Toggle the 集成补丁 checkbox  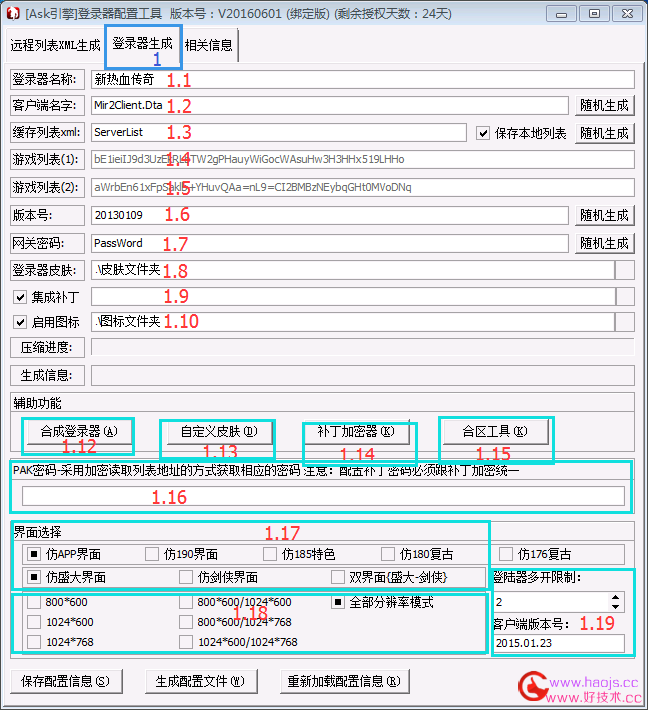pos(20,297)
